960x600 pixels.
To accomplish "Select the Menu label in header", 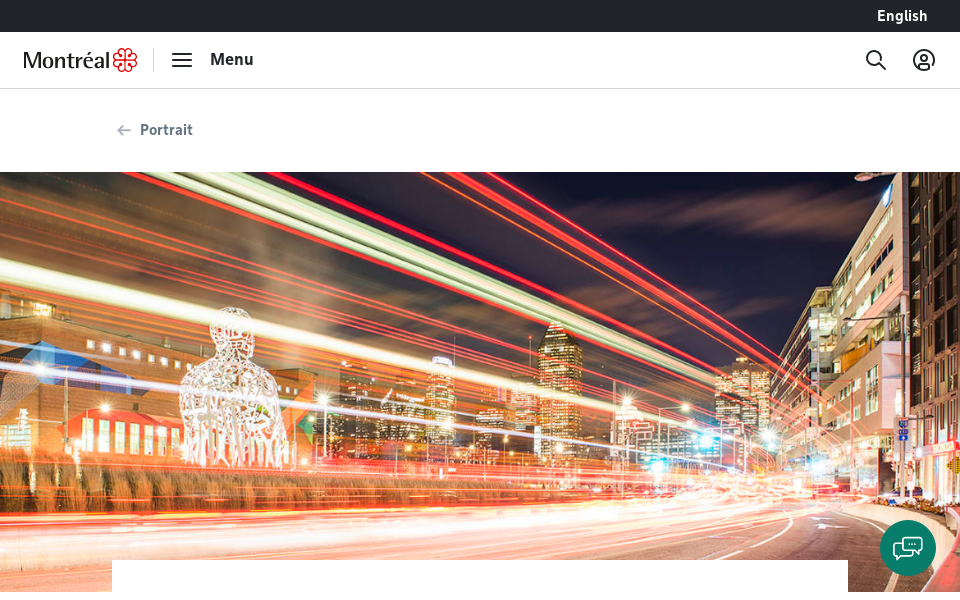I will pyautogui.click(x=231, y=60).
